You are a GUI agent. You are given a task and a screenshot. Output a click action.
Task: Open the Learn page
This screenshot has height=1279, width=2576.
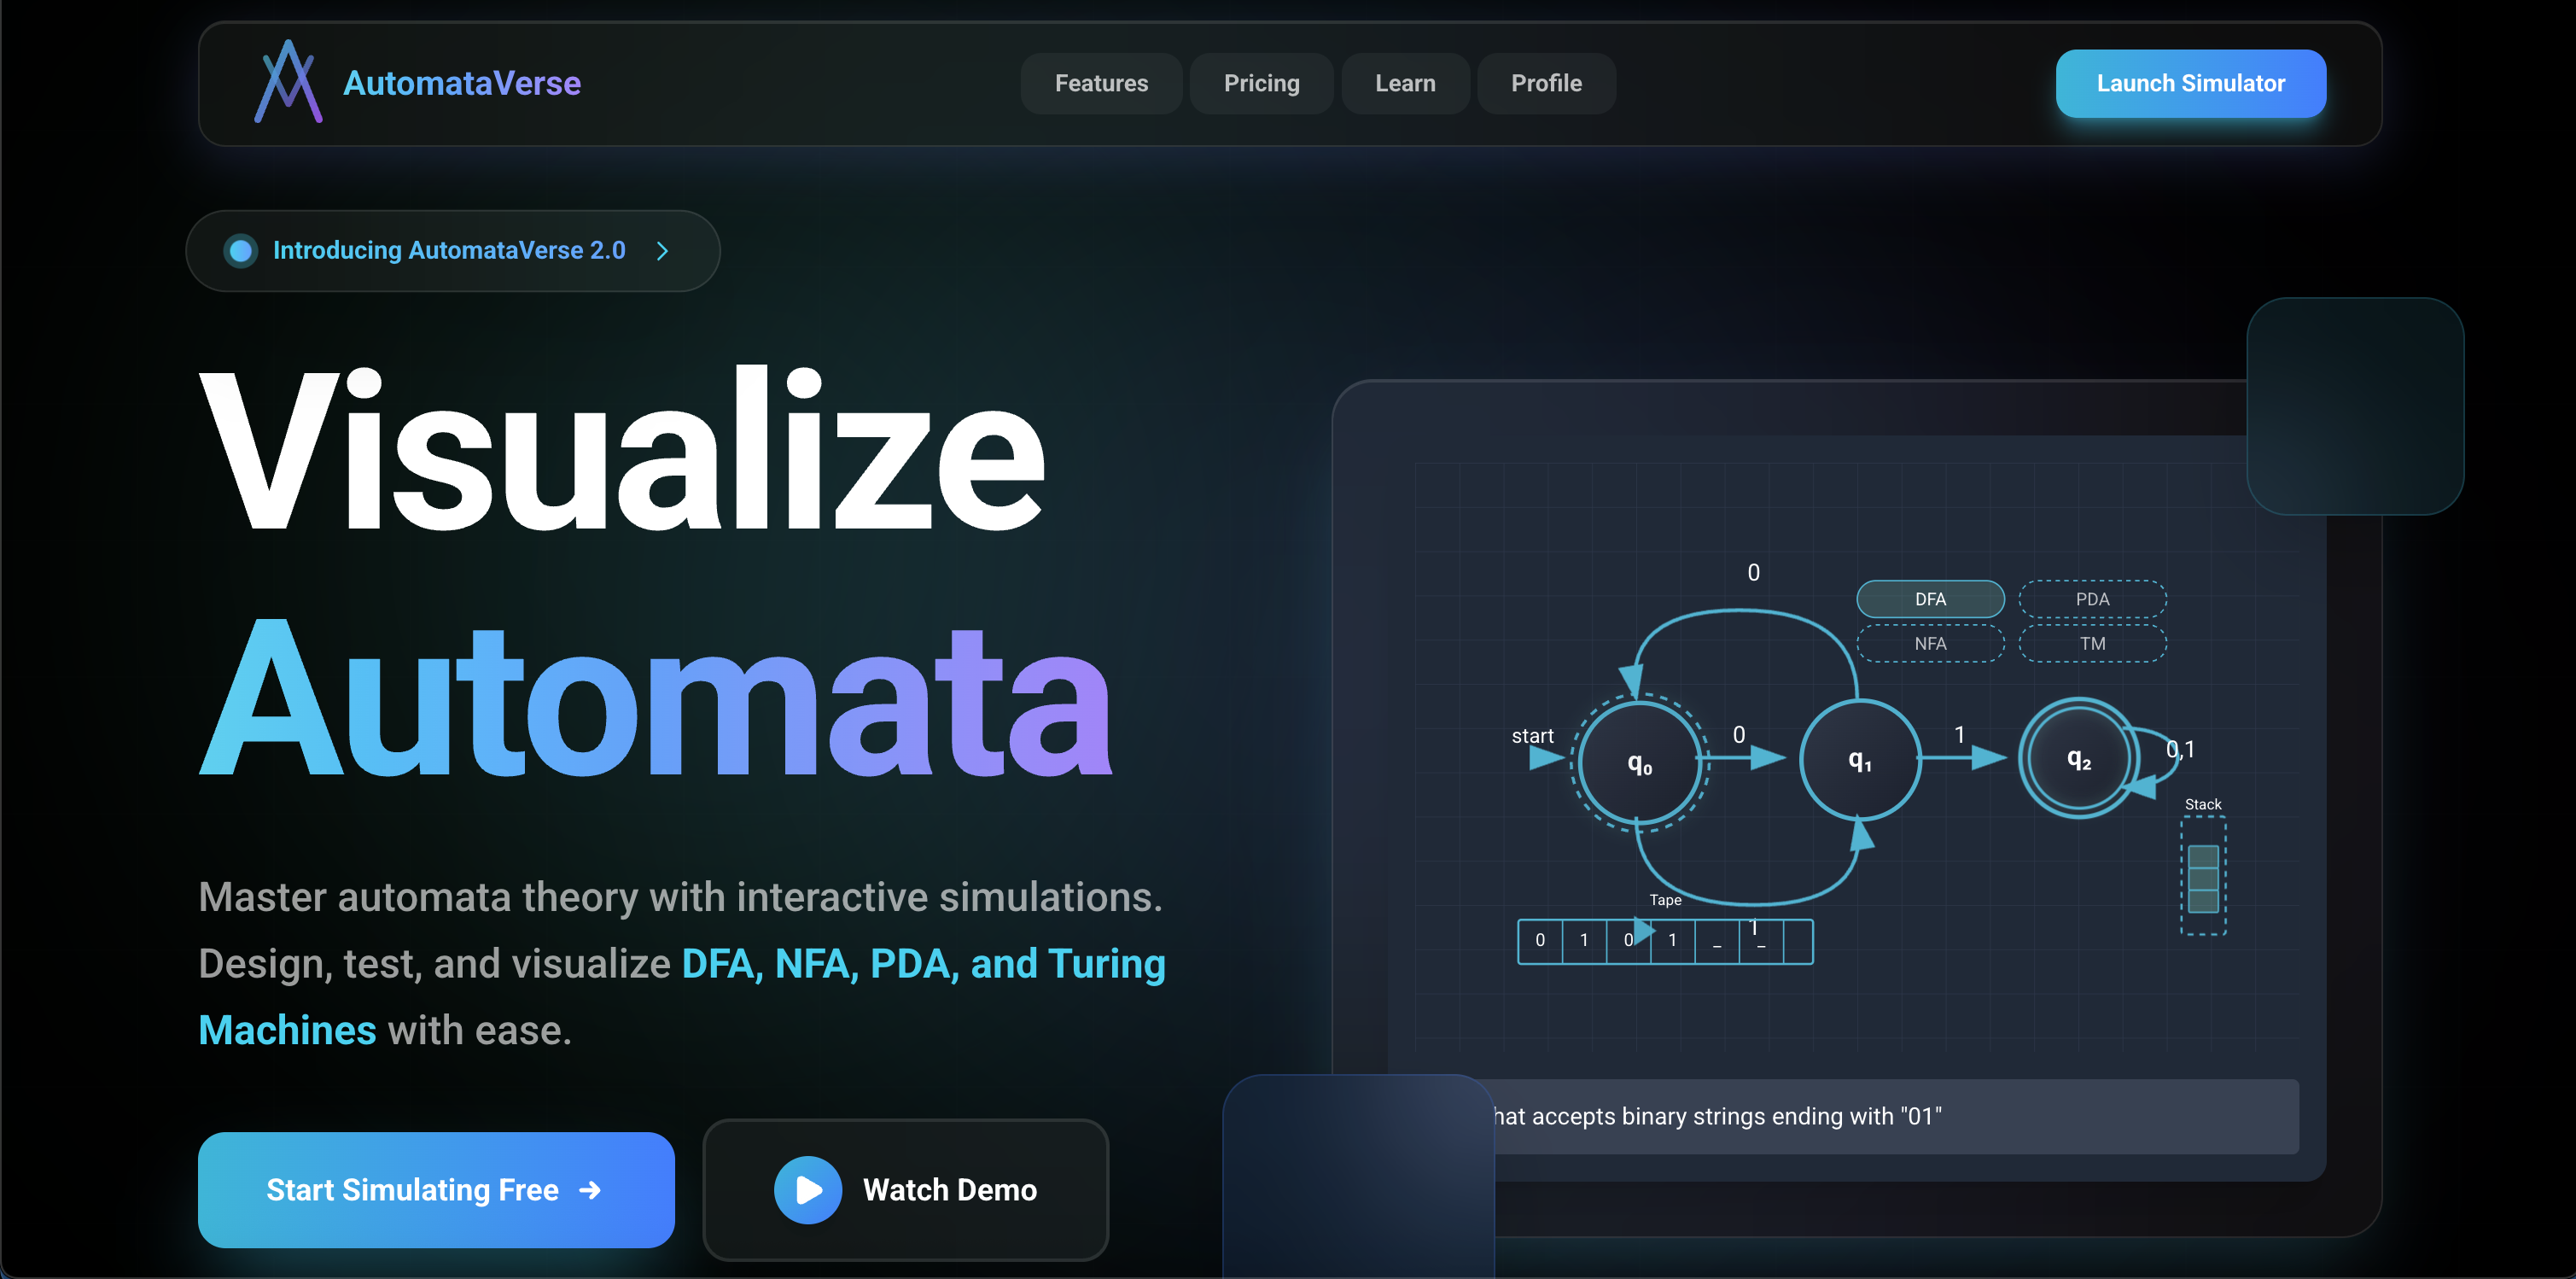[1405, 83]
